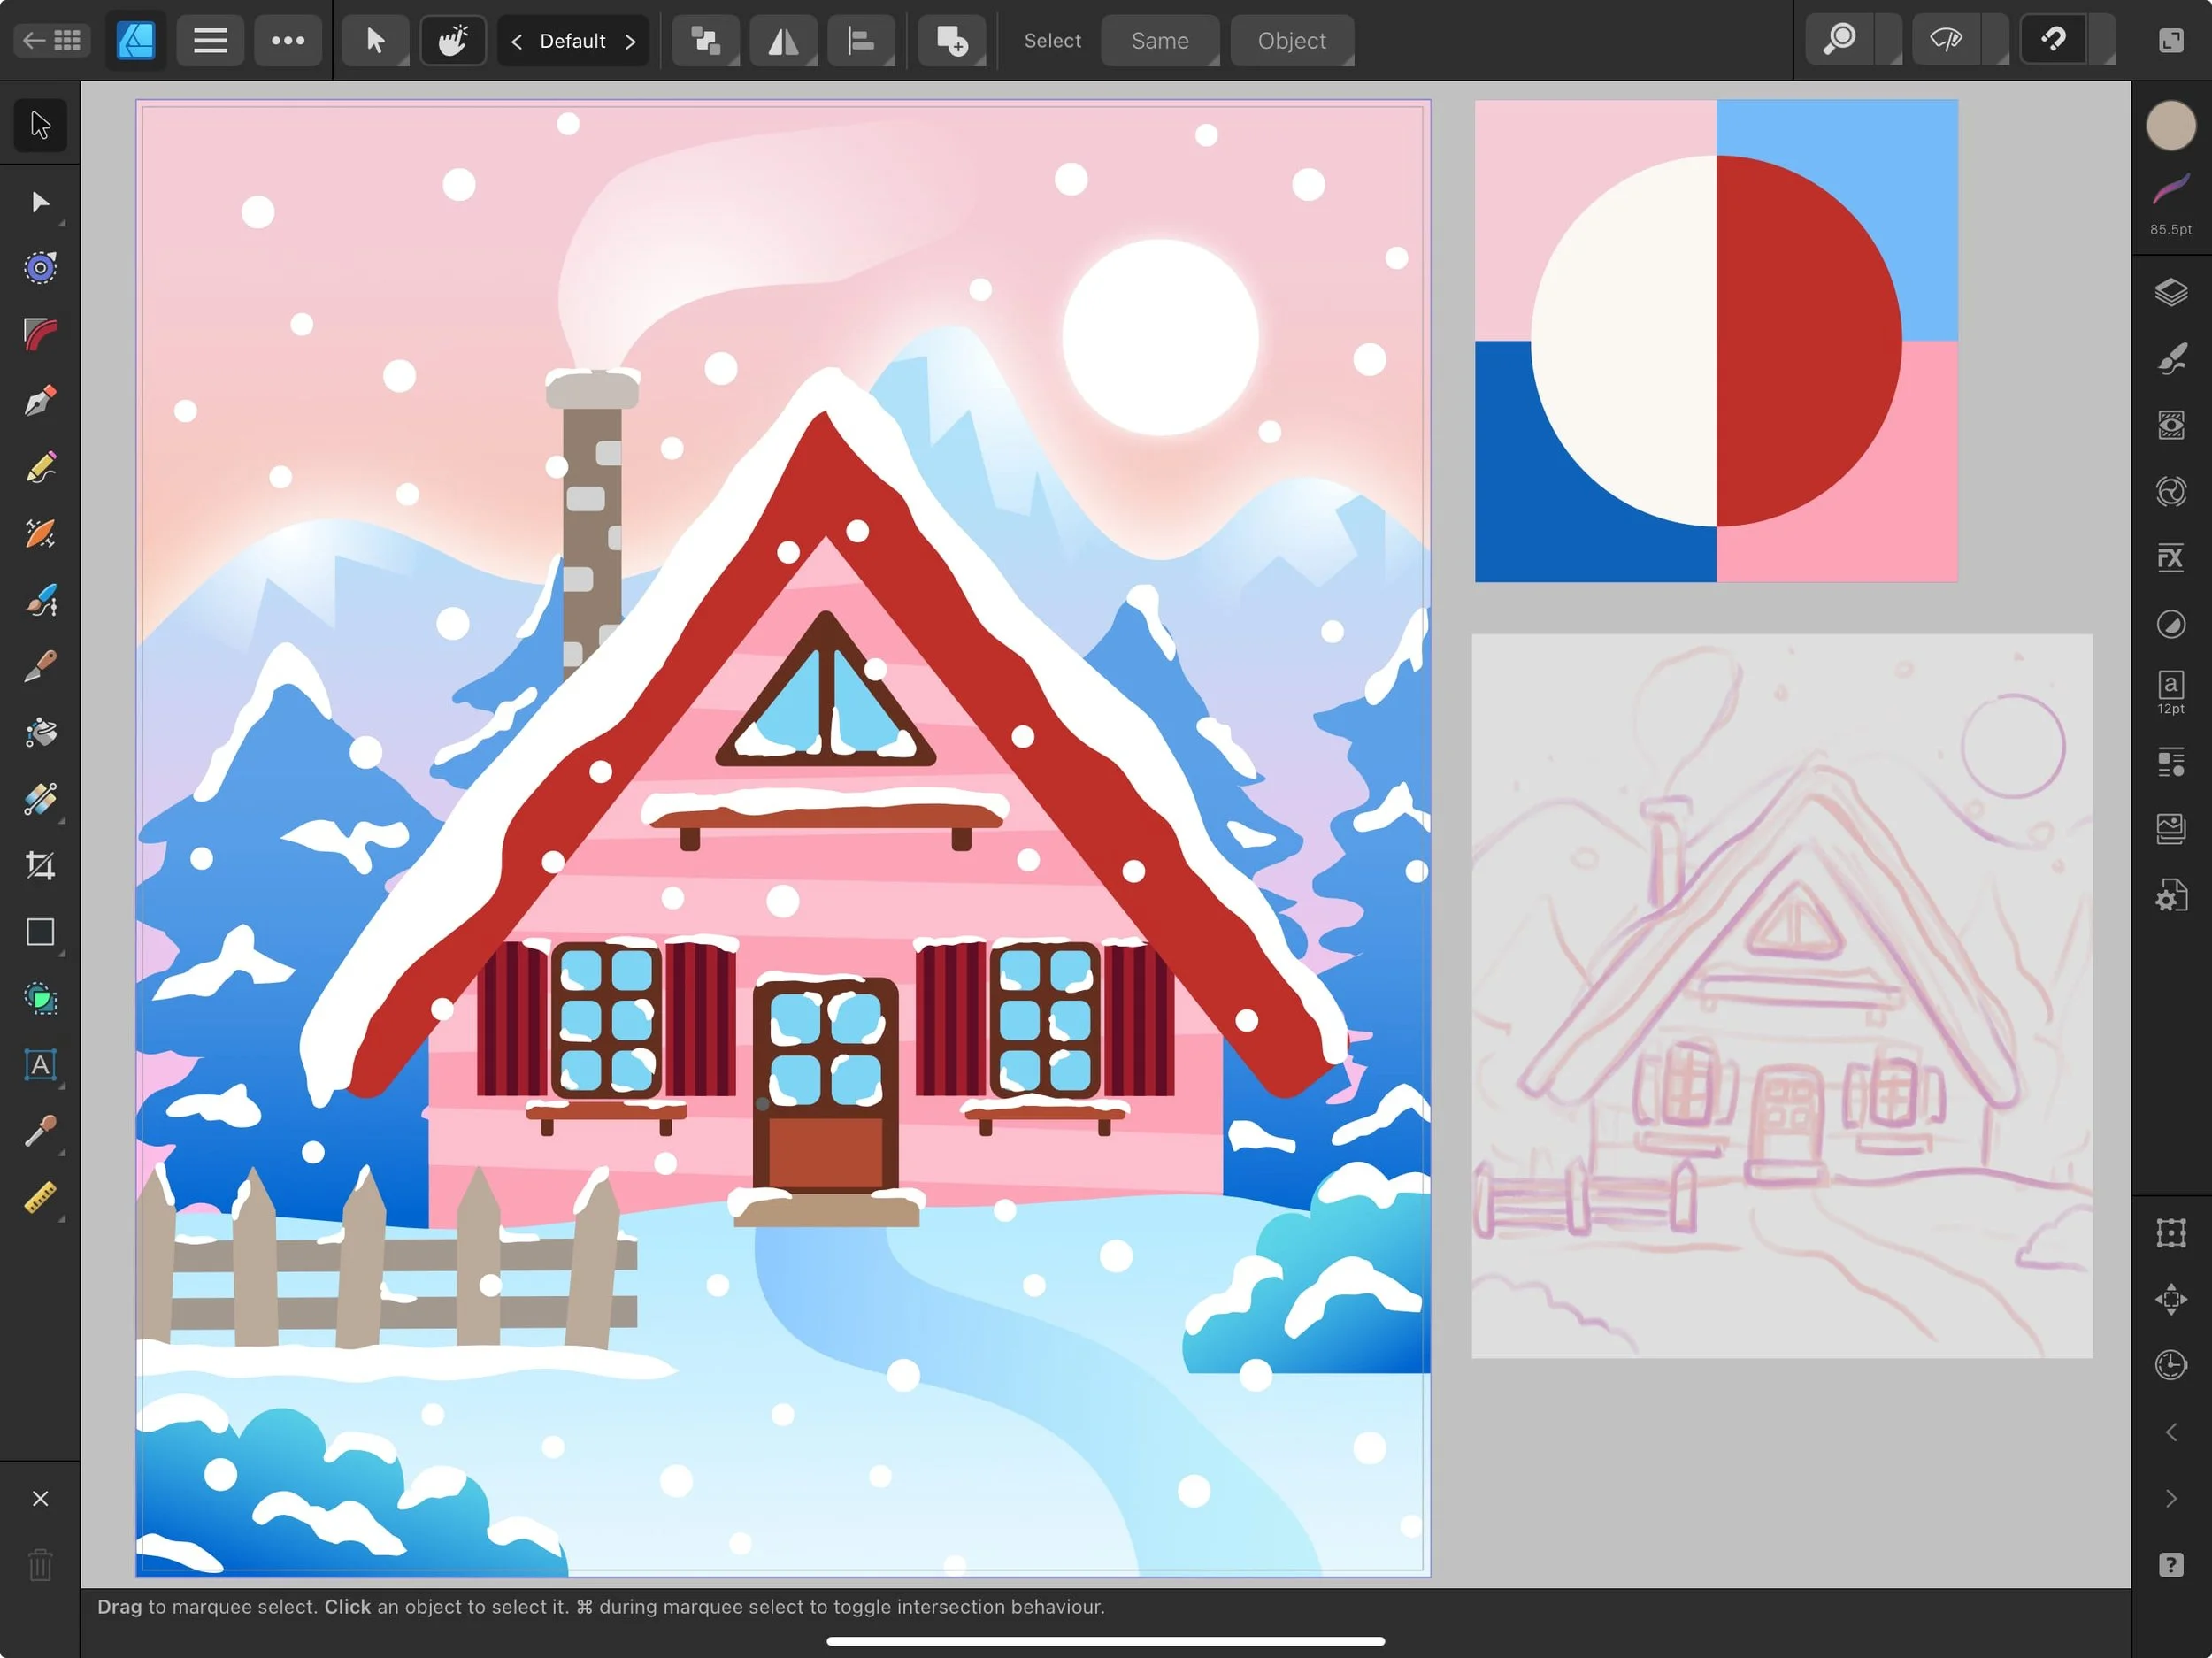This screenshot has height=1658, width=2212.
Task: Open the hamburger document menu
Action: pos(210,40)
